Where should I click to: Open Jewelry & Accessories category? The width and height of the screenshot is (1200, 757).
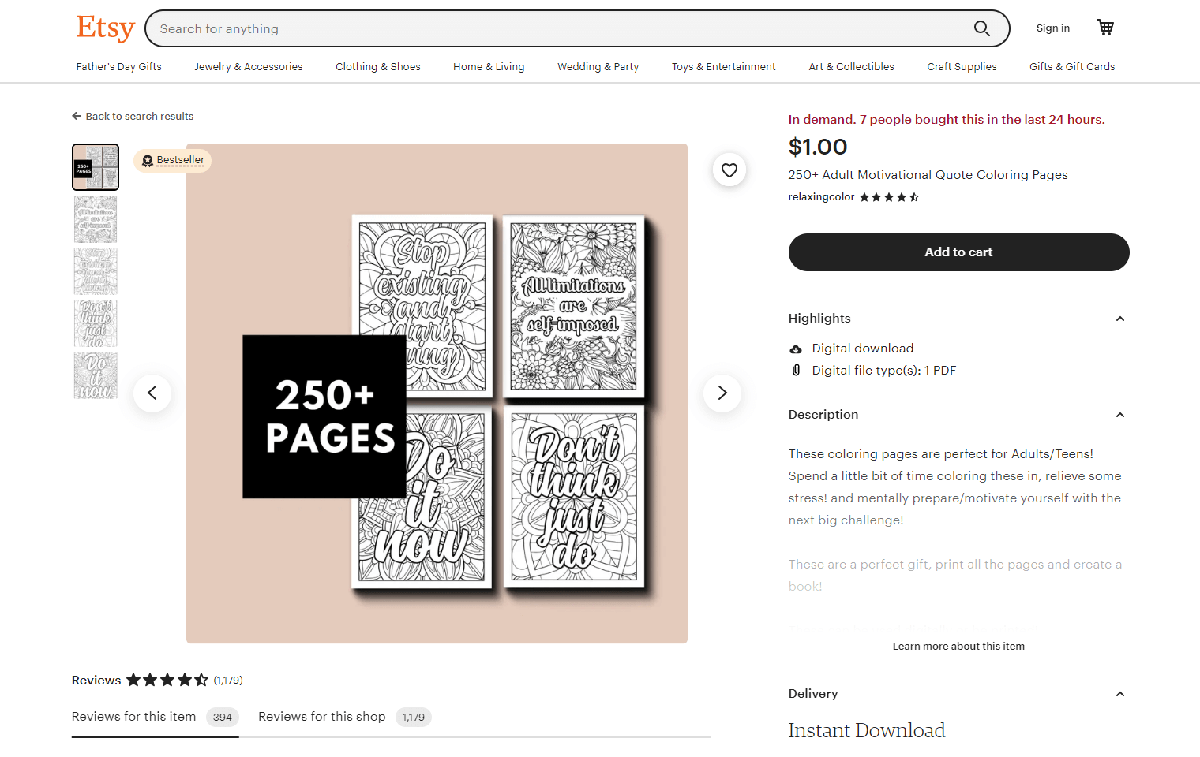(x=248, y=67)
